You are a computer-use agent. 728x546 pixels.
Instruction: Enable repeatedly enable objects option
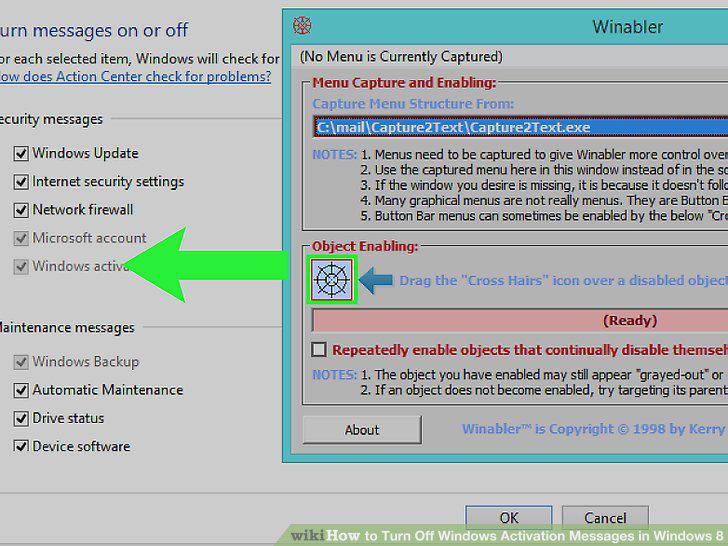pyautogui.click(x=319, y=349)
